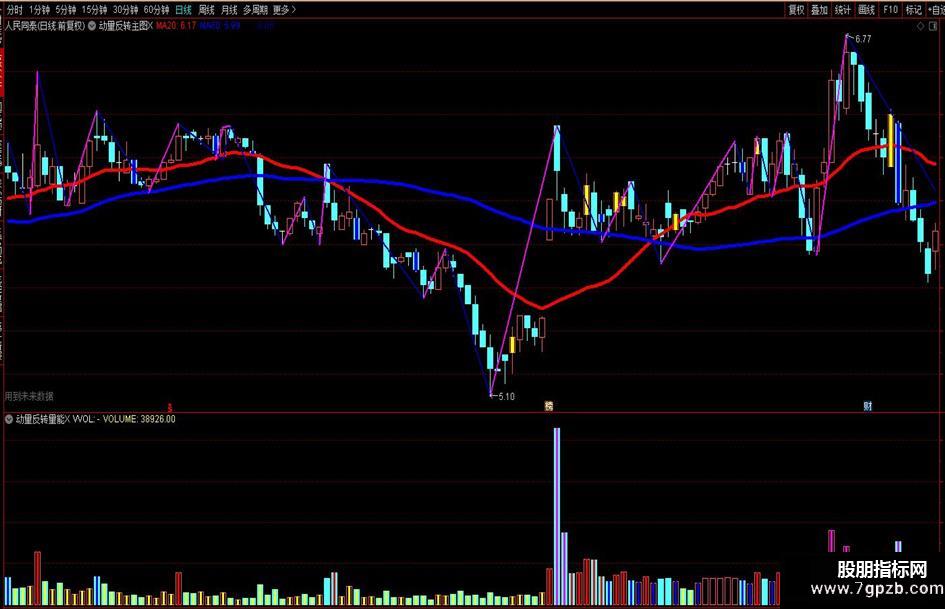Click the diamond icon at chart top-right
The height and width of the screenshot is (609, 945).
(x=920, y=27)
